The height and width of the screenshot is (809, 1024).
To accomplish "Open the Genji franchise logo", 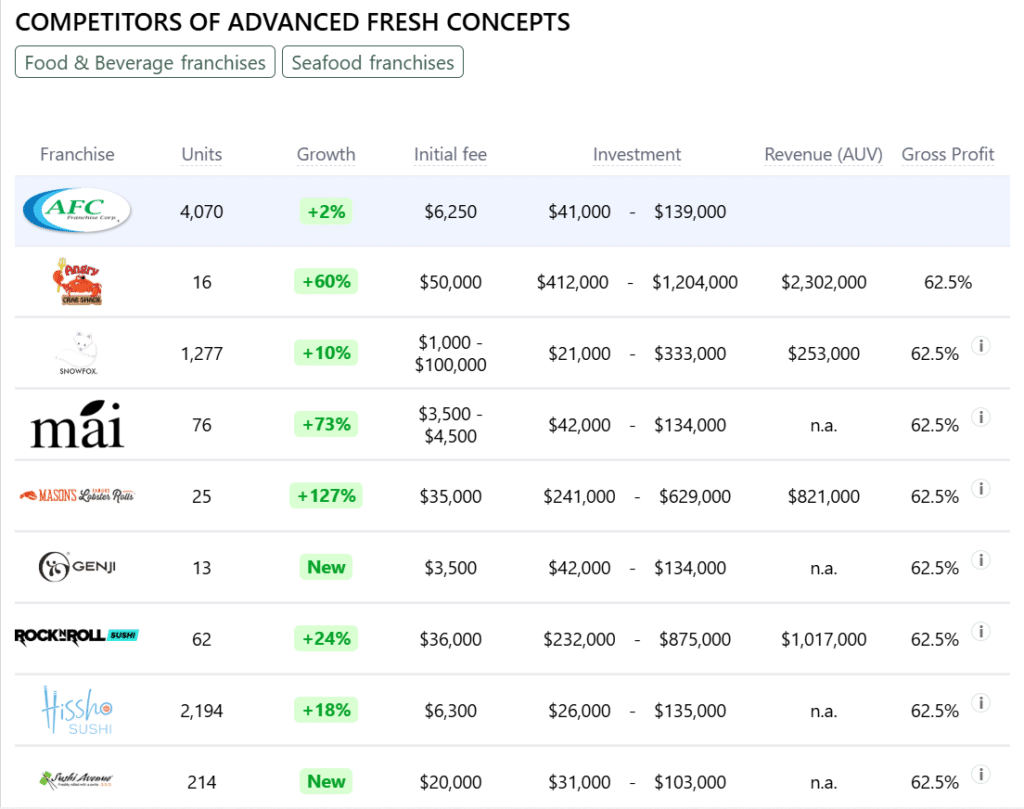I will pos(77,567).
